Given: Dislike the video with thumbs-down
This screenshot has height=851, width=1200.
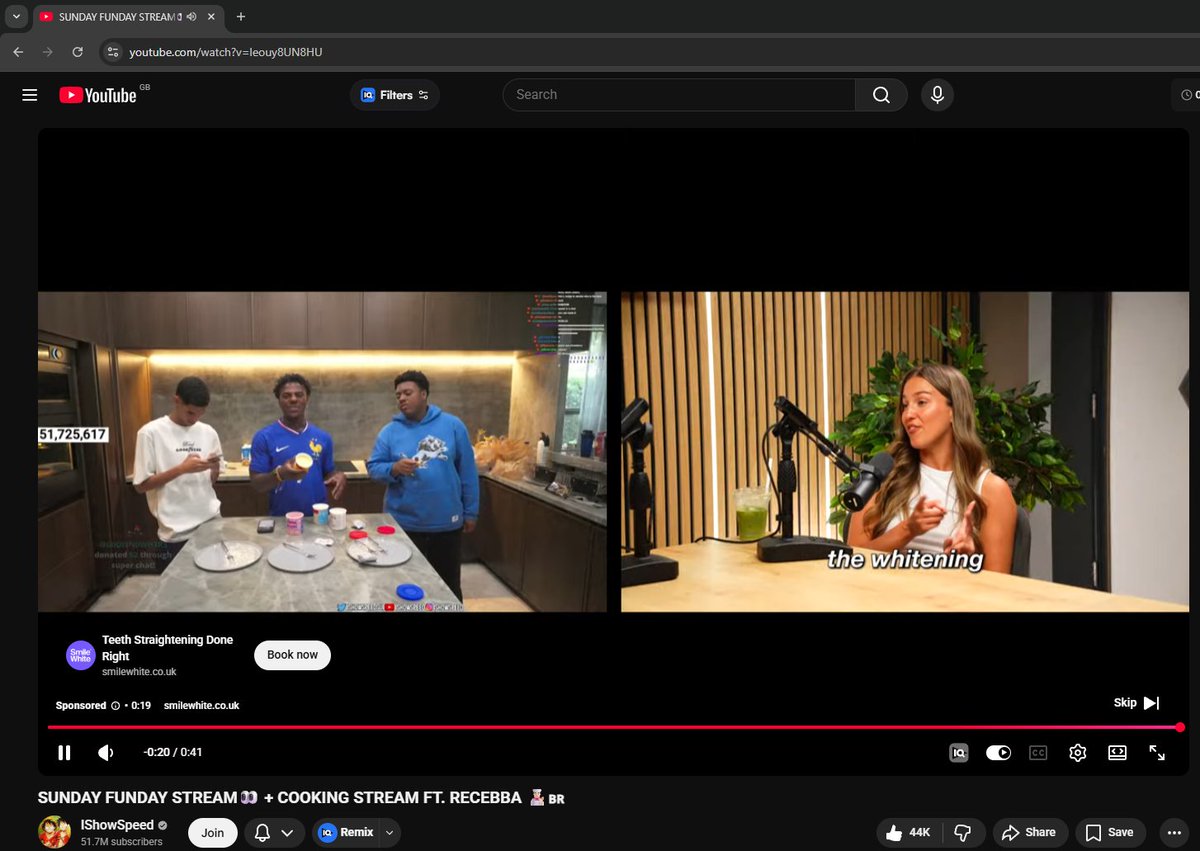Looking at the screenshot, I should click(x=963, y=832).
